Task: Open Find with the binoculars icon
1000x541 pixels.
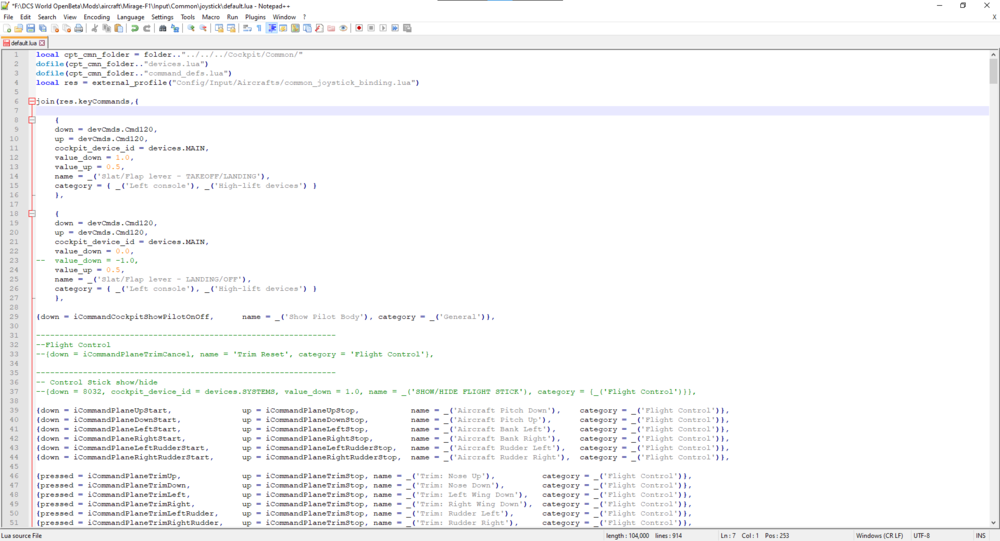Action: [x=163, y=28]
